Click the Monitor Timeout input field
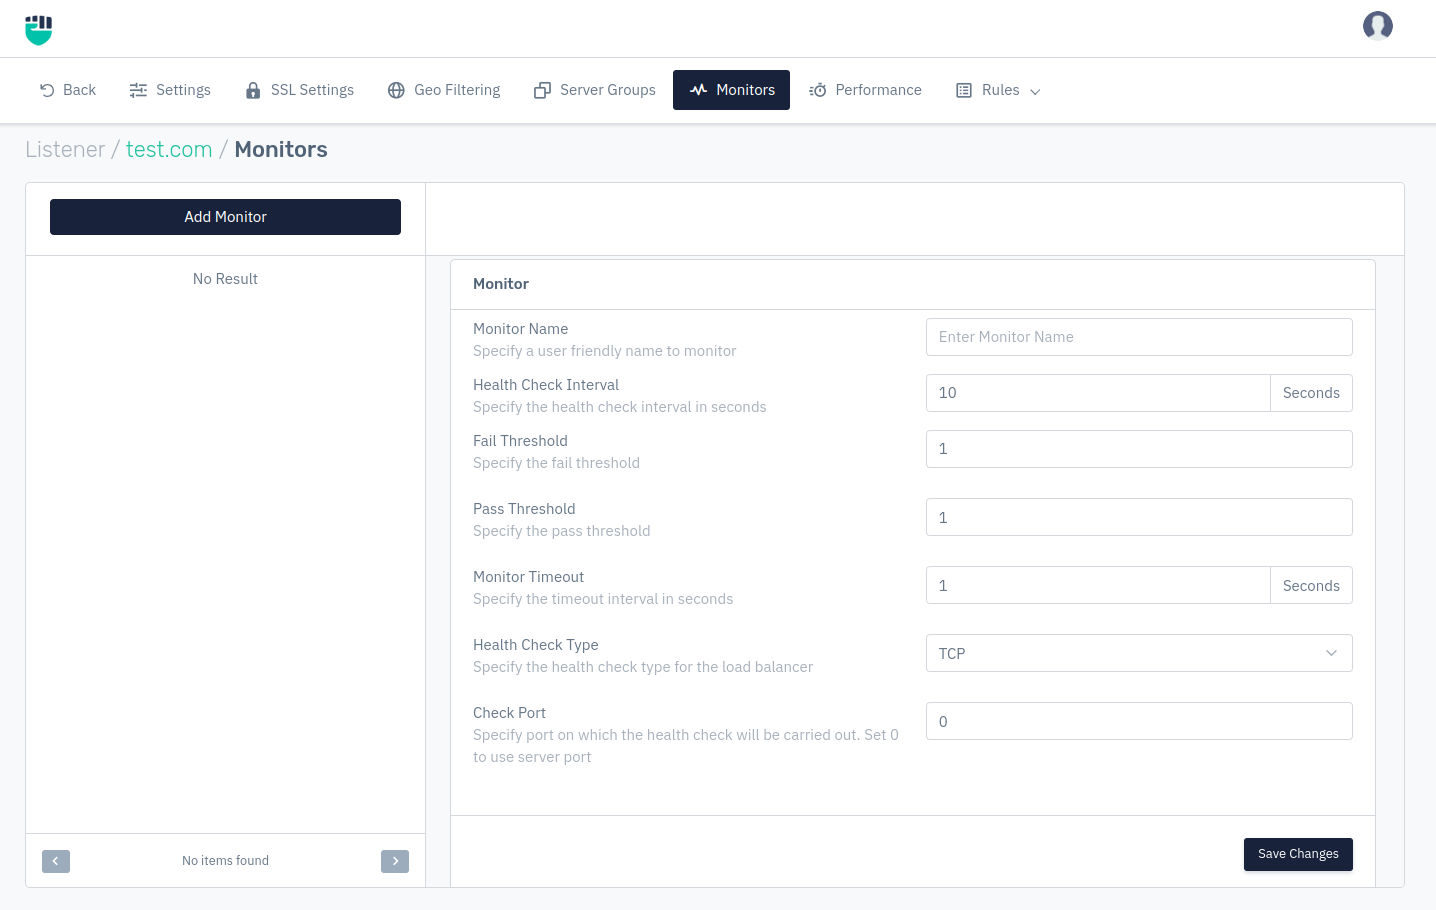 tap(1098, 585)
